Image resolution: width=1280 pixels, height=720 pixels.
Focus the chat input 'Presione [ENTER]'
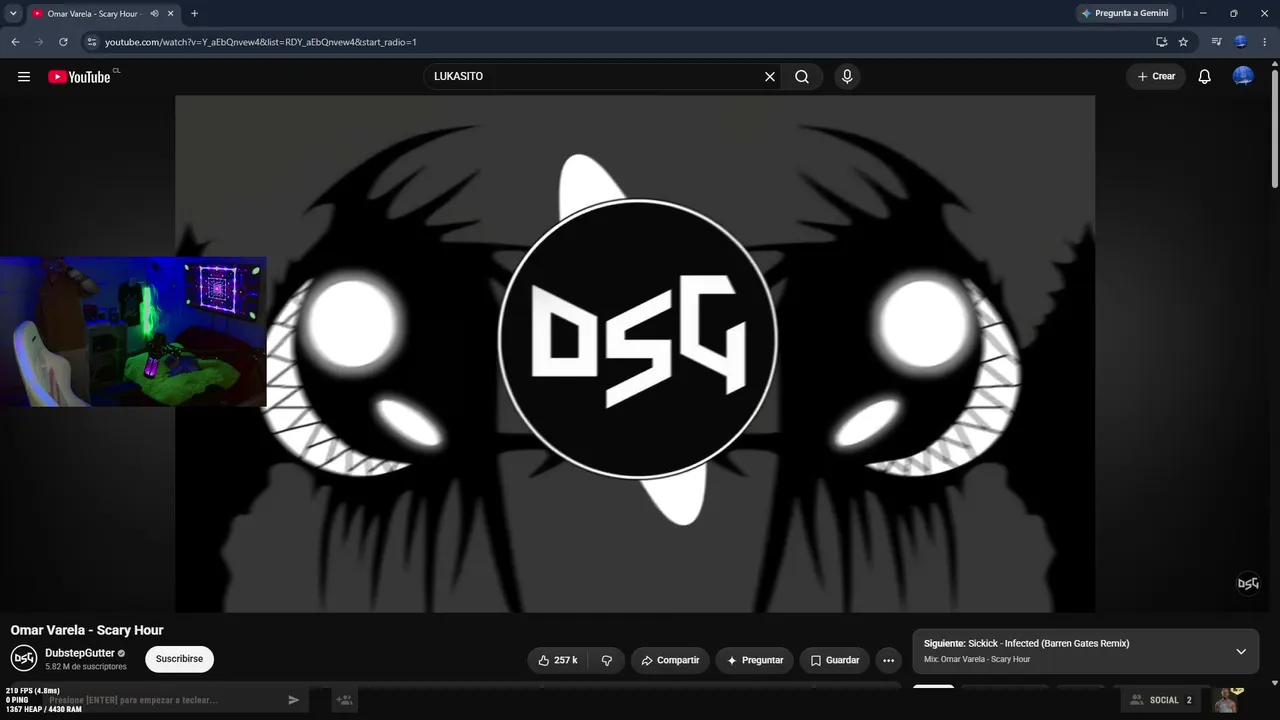pos(165,700)
